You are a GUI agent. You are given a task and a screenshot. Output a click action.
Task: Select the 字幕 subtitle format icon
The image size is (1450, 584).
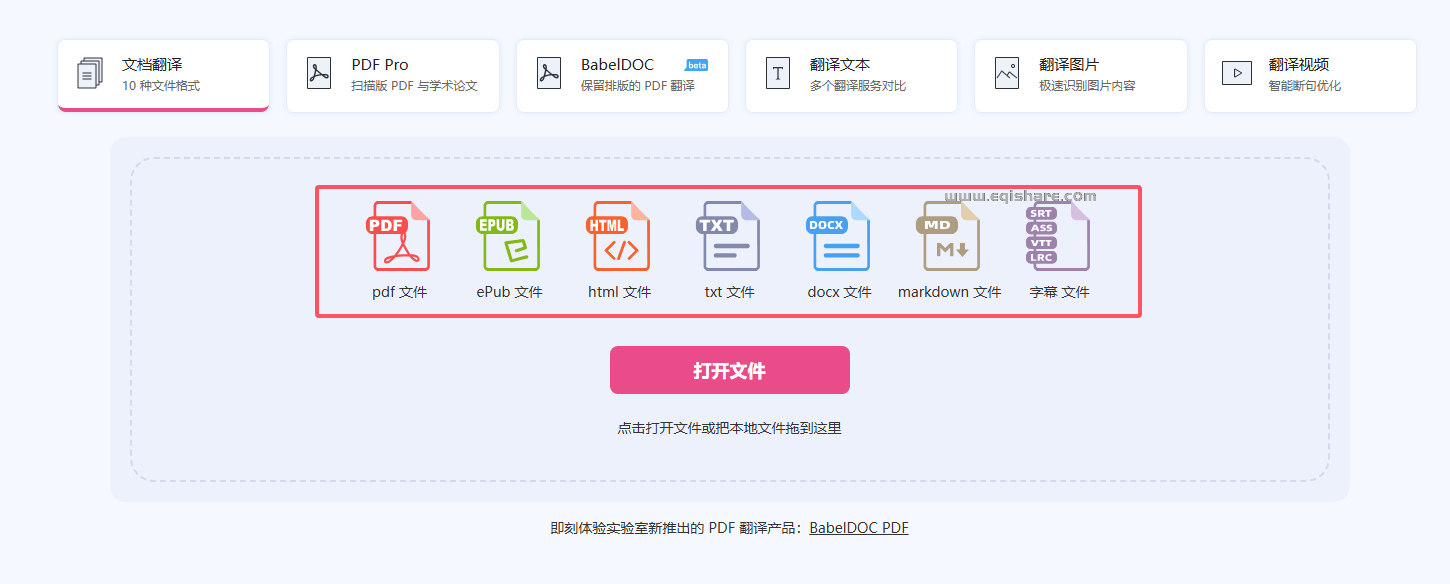pos(1058,236)
